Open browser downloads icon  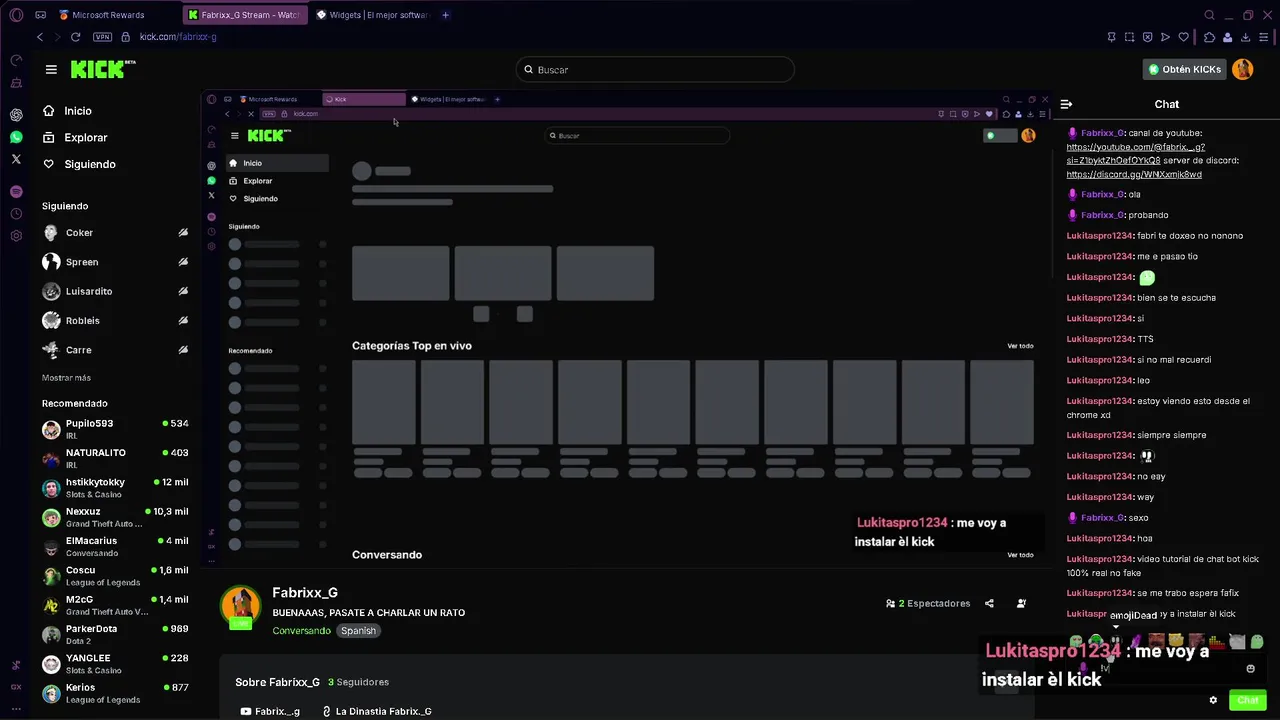click(x=1245, y=37)
